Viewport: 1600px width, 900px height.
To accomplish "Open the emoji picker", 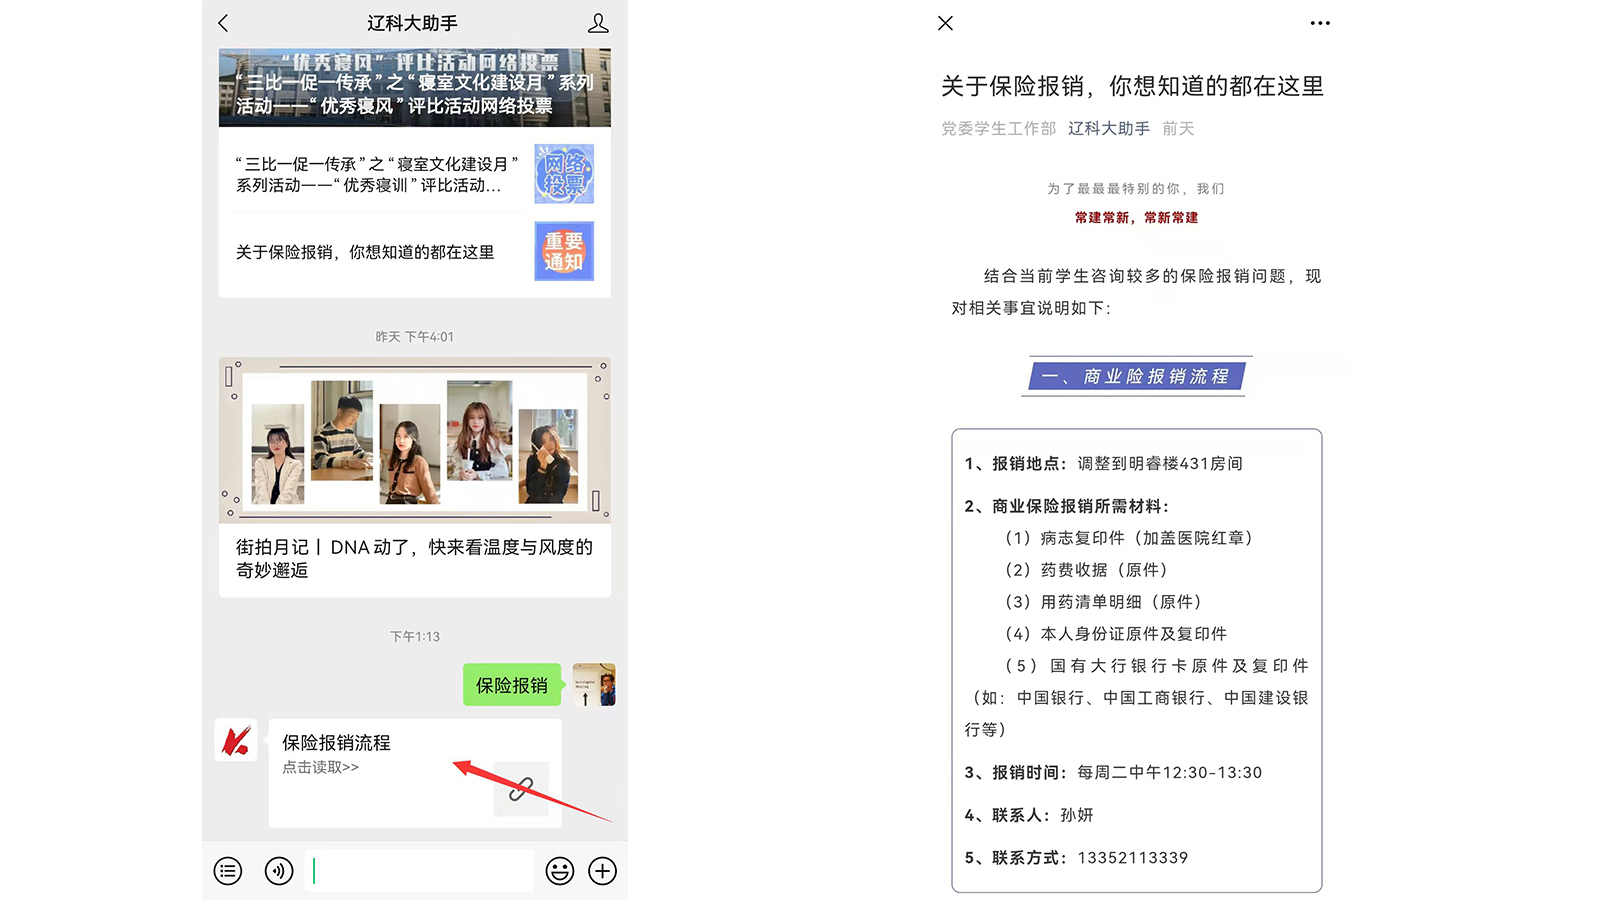I will pos(560,871).
